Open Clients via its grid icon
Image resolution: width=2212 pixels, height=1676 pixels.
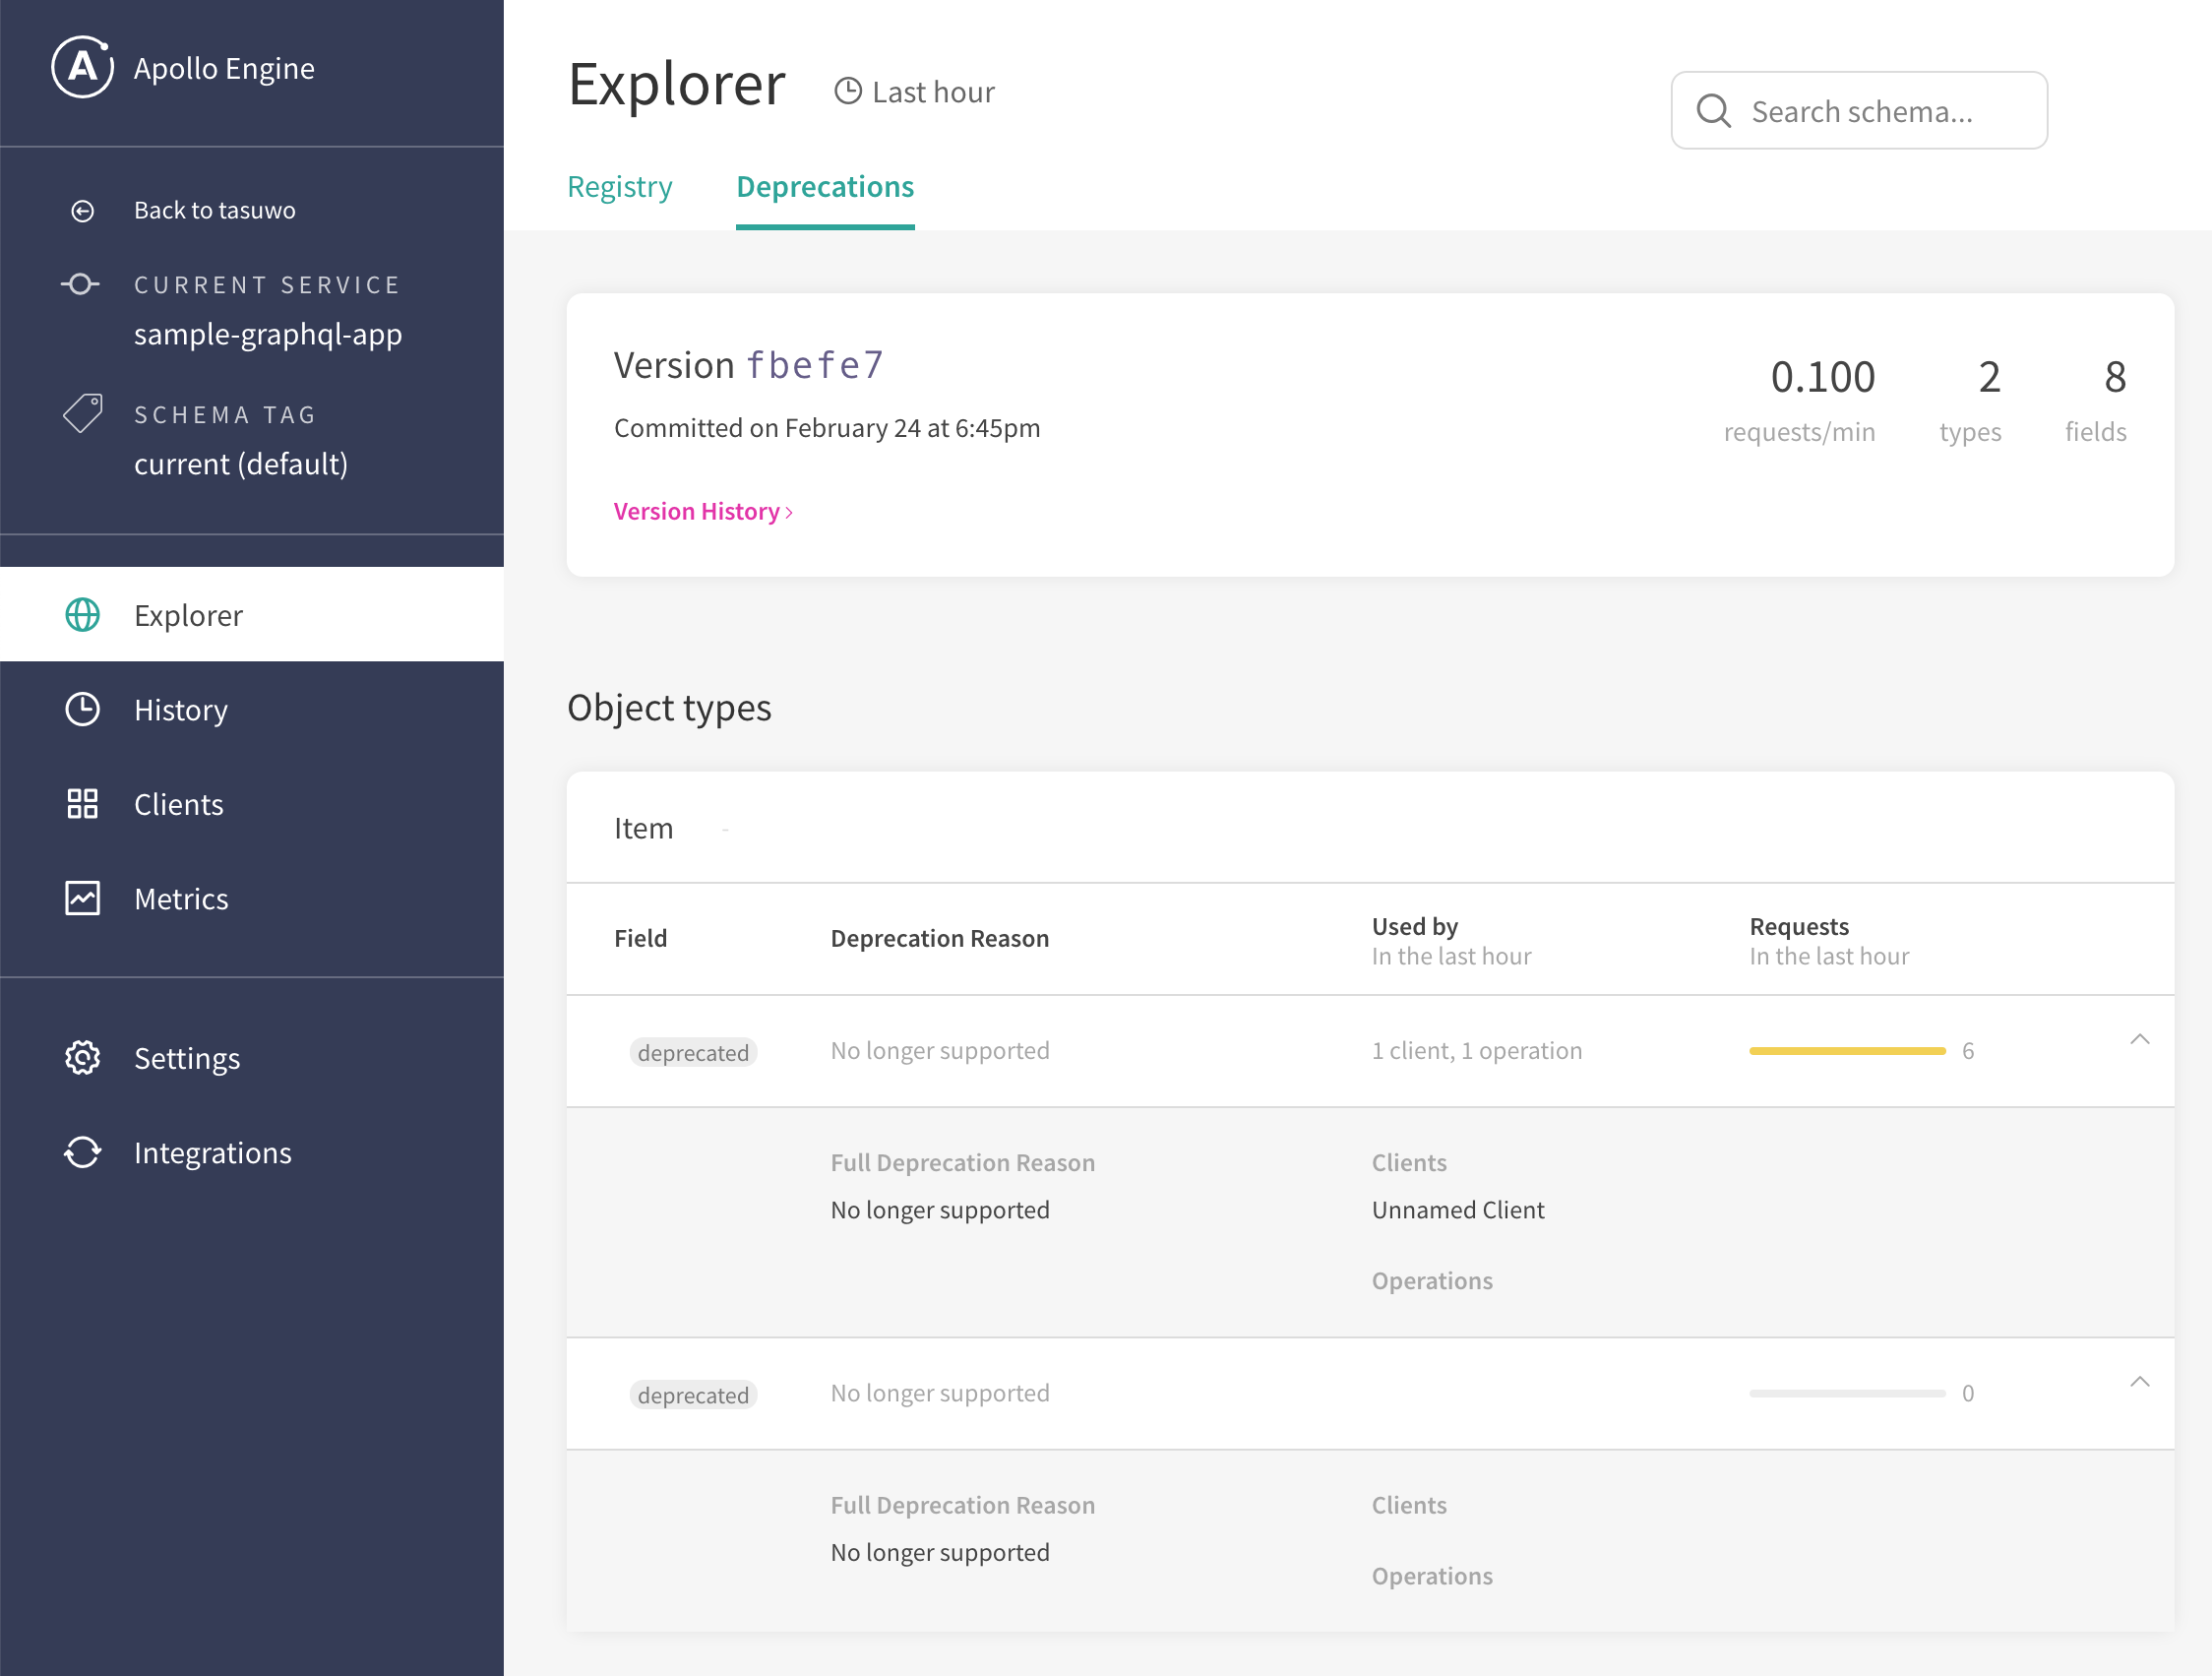[x=83, y=804]
